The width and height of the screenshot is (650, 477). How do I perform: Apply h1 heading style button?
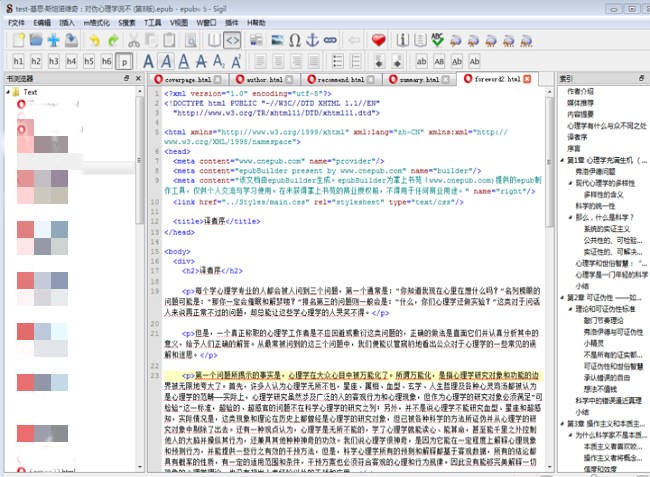coord(20,61)
